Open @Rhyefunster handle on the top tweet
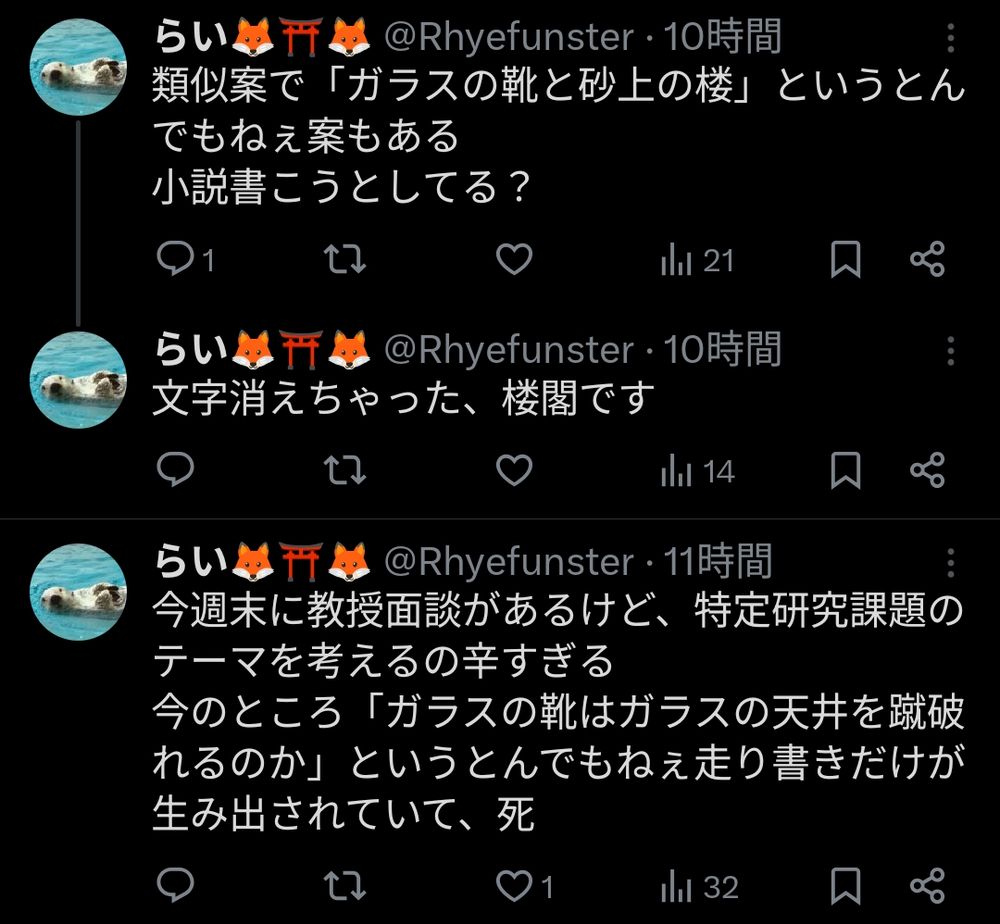This screenshot has height=924, width=1000. tap(509, 39)
